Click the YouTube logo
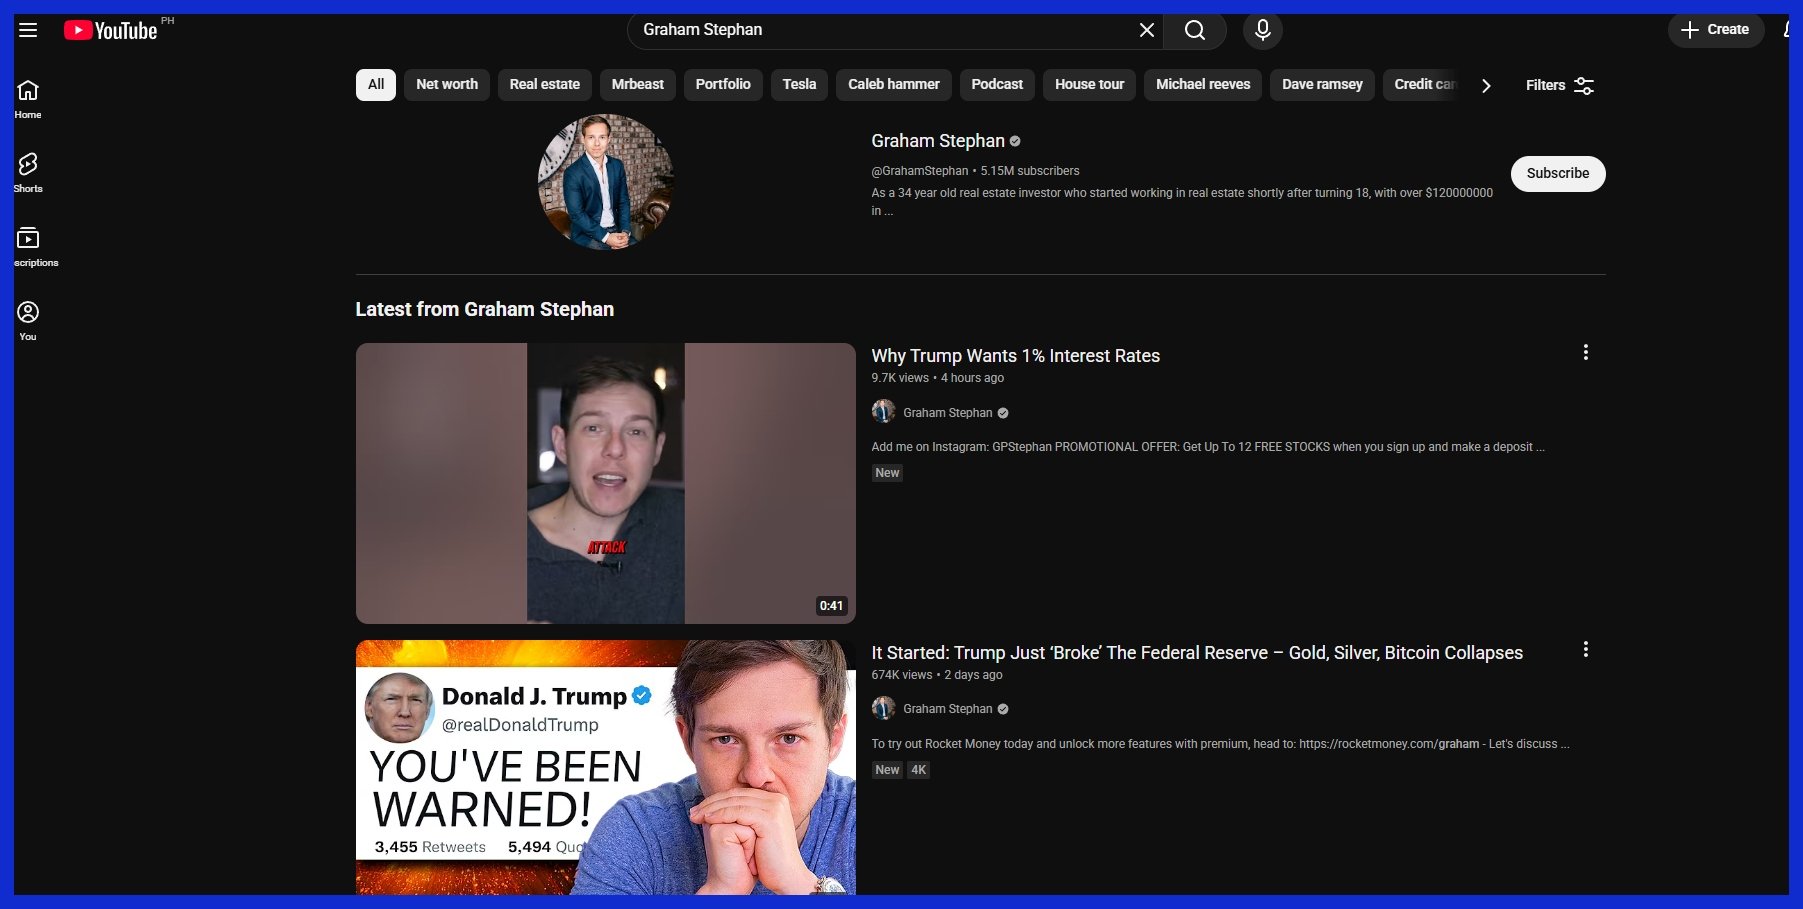 coord(111,31)
